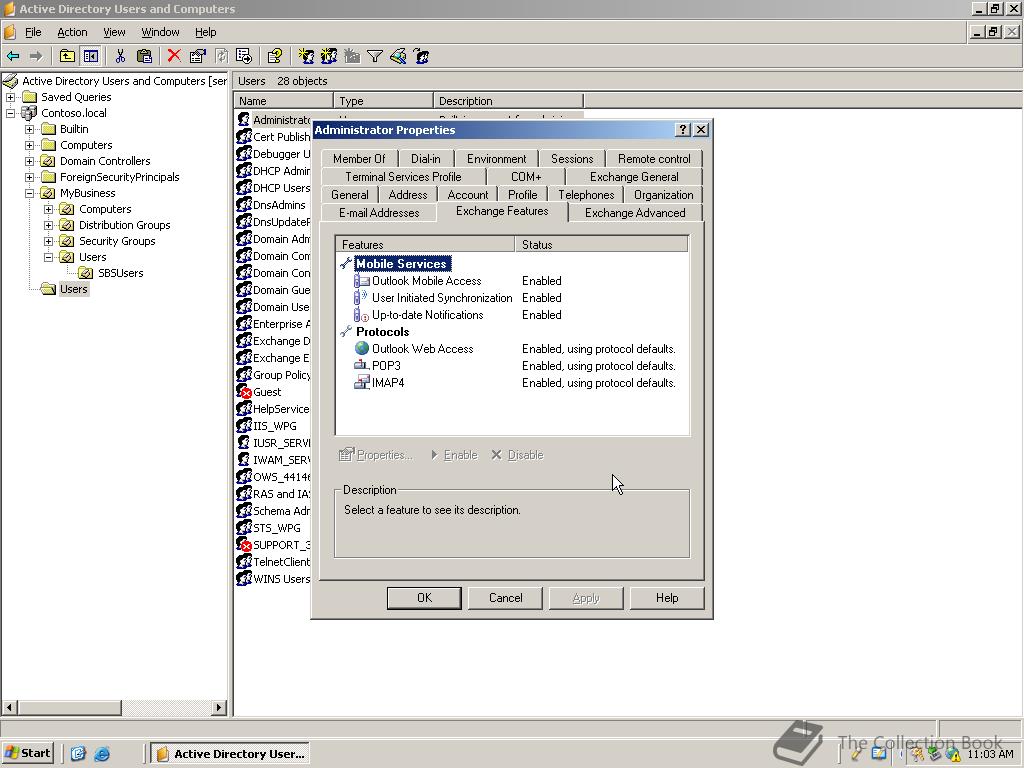
Task: Open the View menu
Action: point(114,32)
